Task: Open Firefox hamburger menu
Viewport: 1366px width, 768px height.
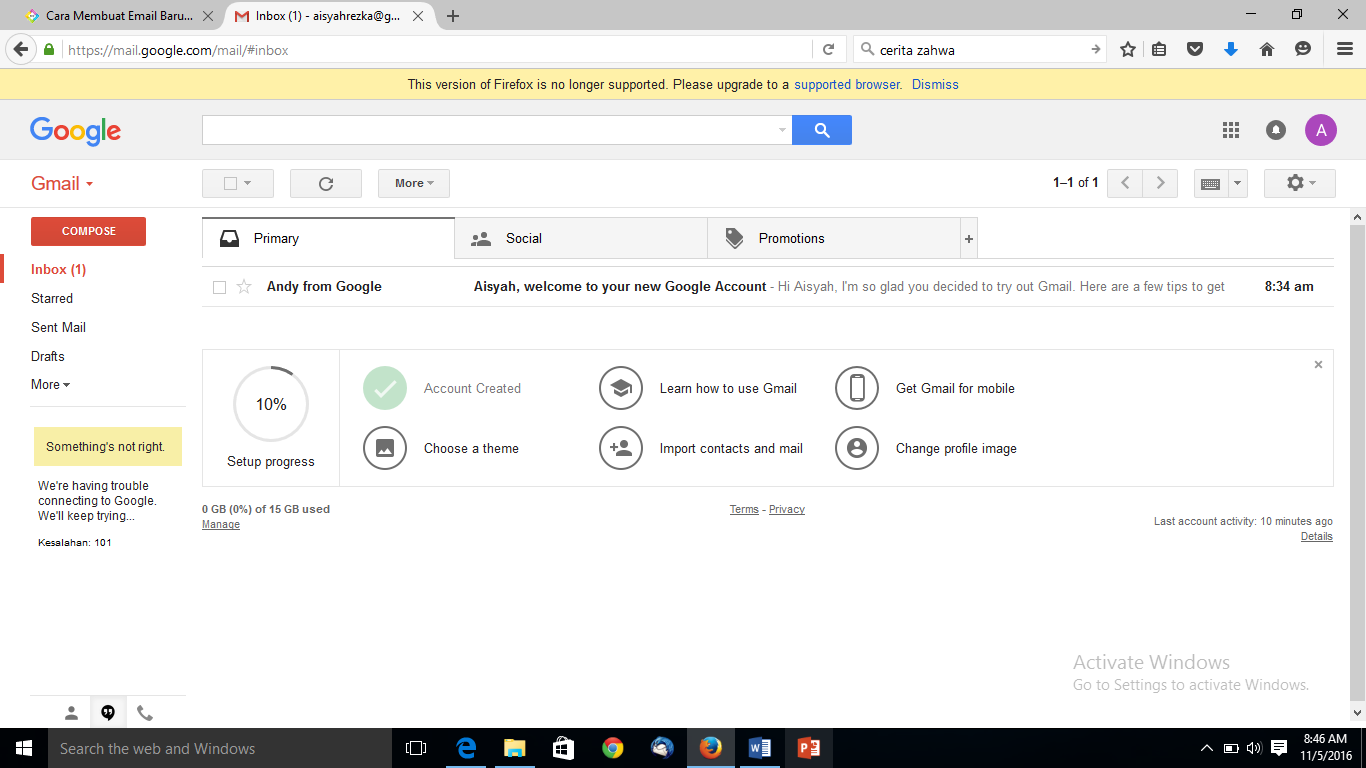Action: coord(1345,49)
